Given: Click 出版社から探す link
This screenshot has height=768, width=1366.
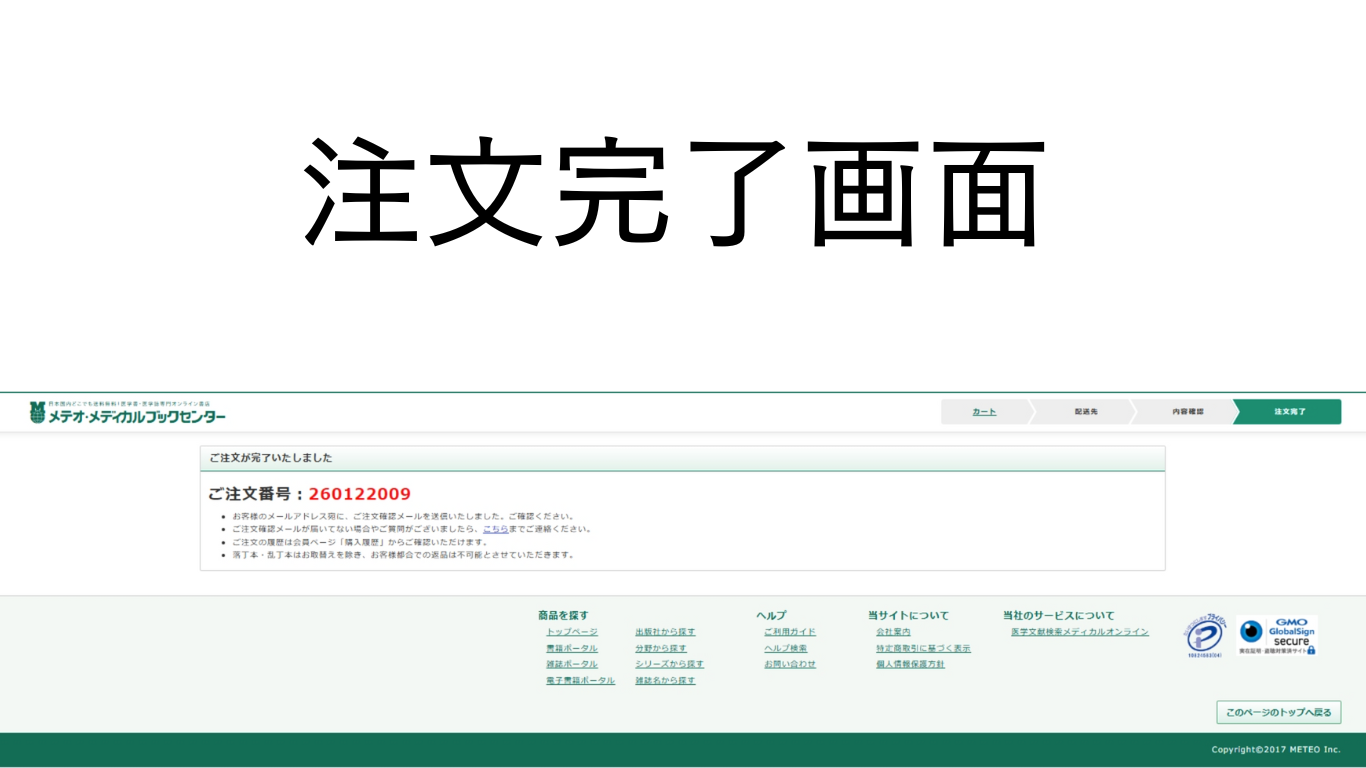Looking at the screenshot, I should coord(665,632).
